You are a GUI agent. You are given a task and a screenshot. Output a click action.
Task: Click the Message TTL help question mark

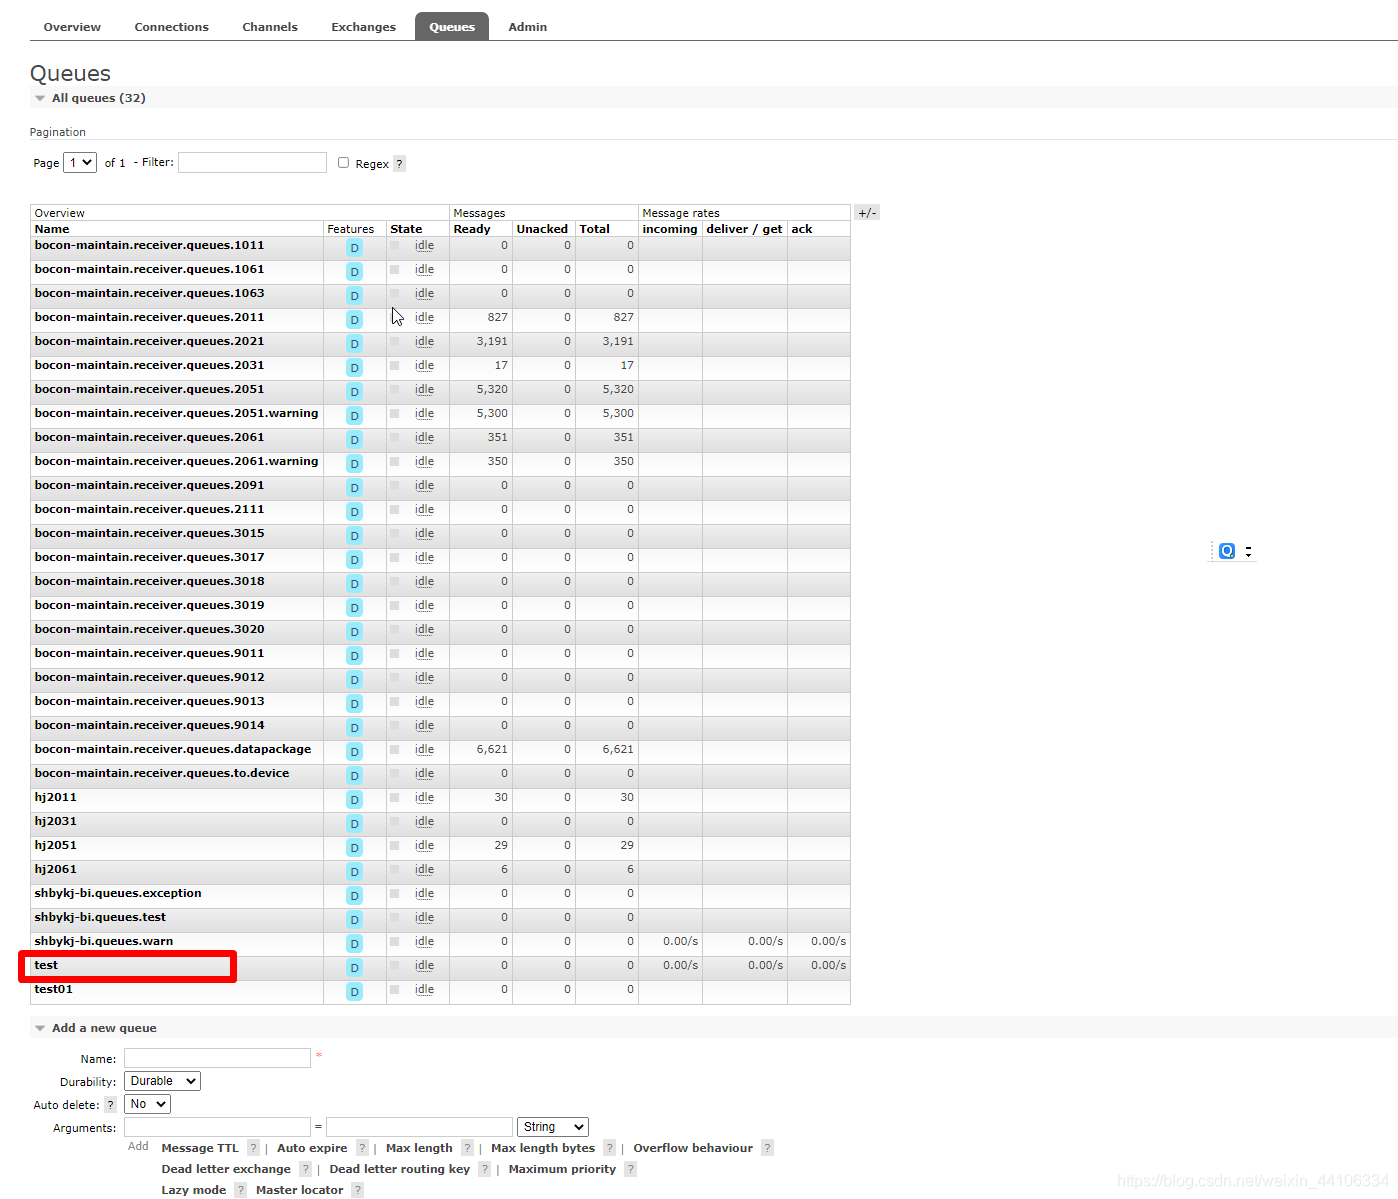[253, 1148]
